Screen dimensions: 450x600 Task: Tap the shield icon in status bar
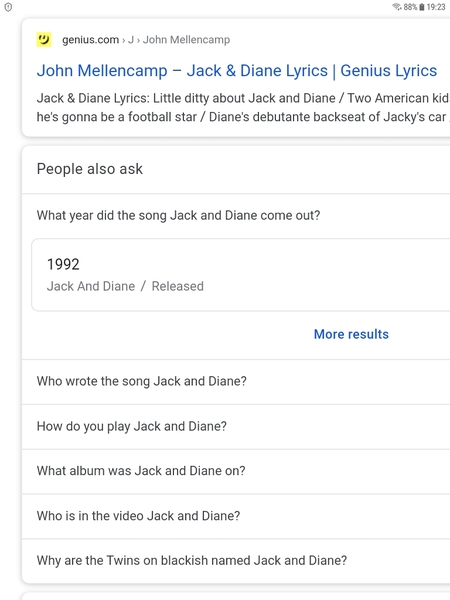coord(8,7)
